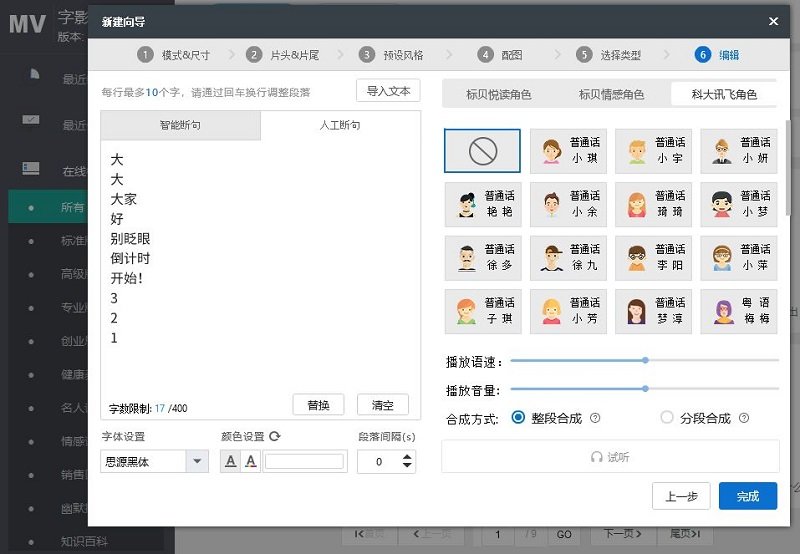Choose the 普通话 小妍 voice character
Viewport: 800px width, 554px height.
coord(738,150)
